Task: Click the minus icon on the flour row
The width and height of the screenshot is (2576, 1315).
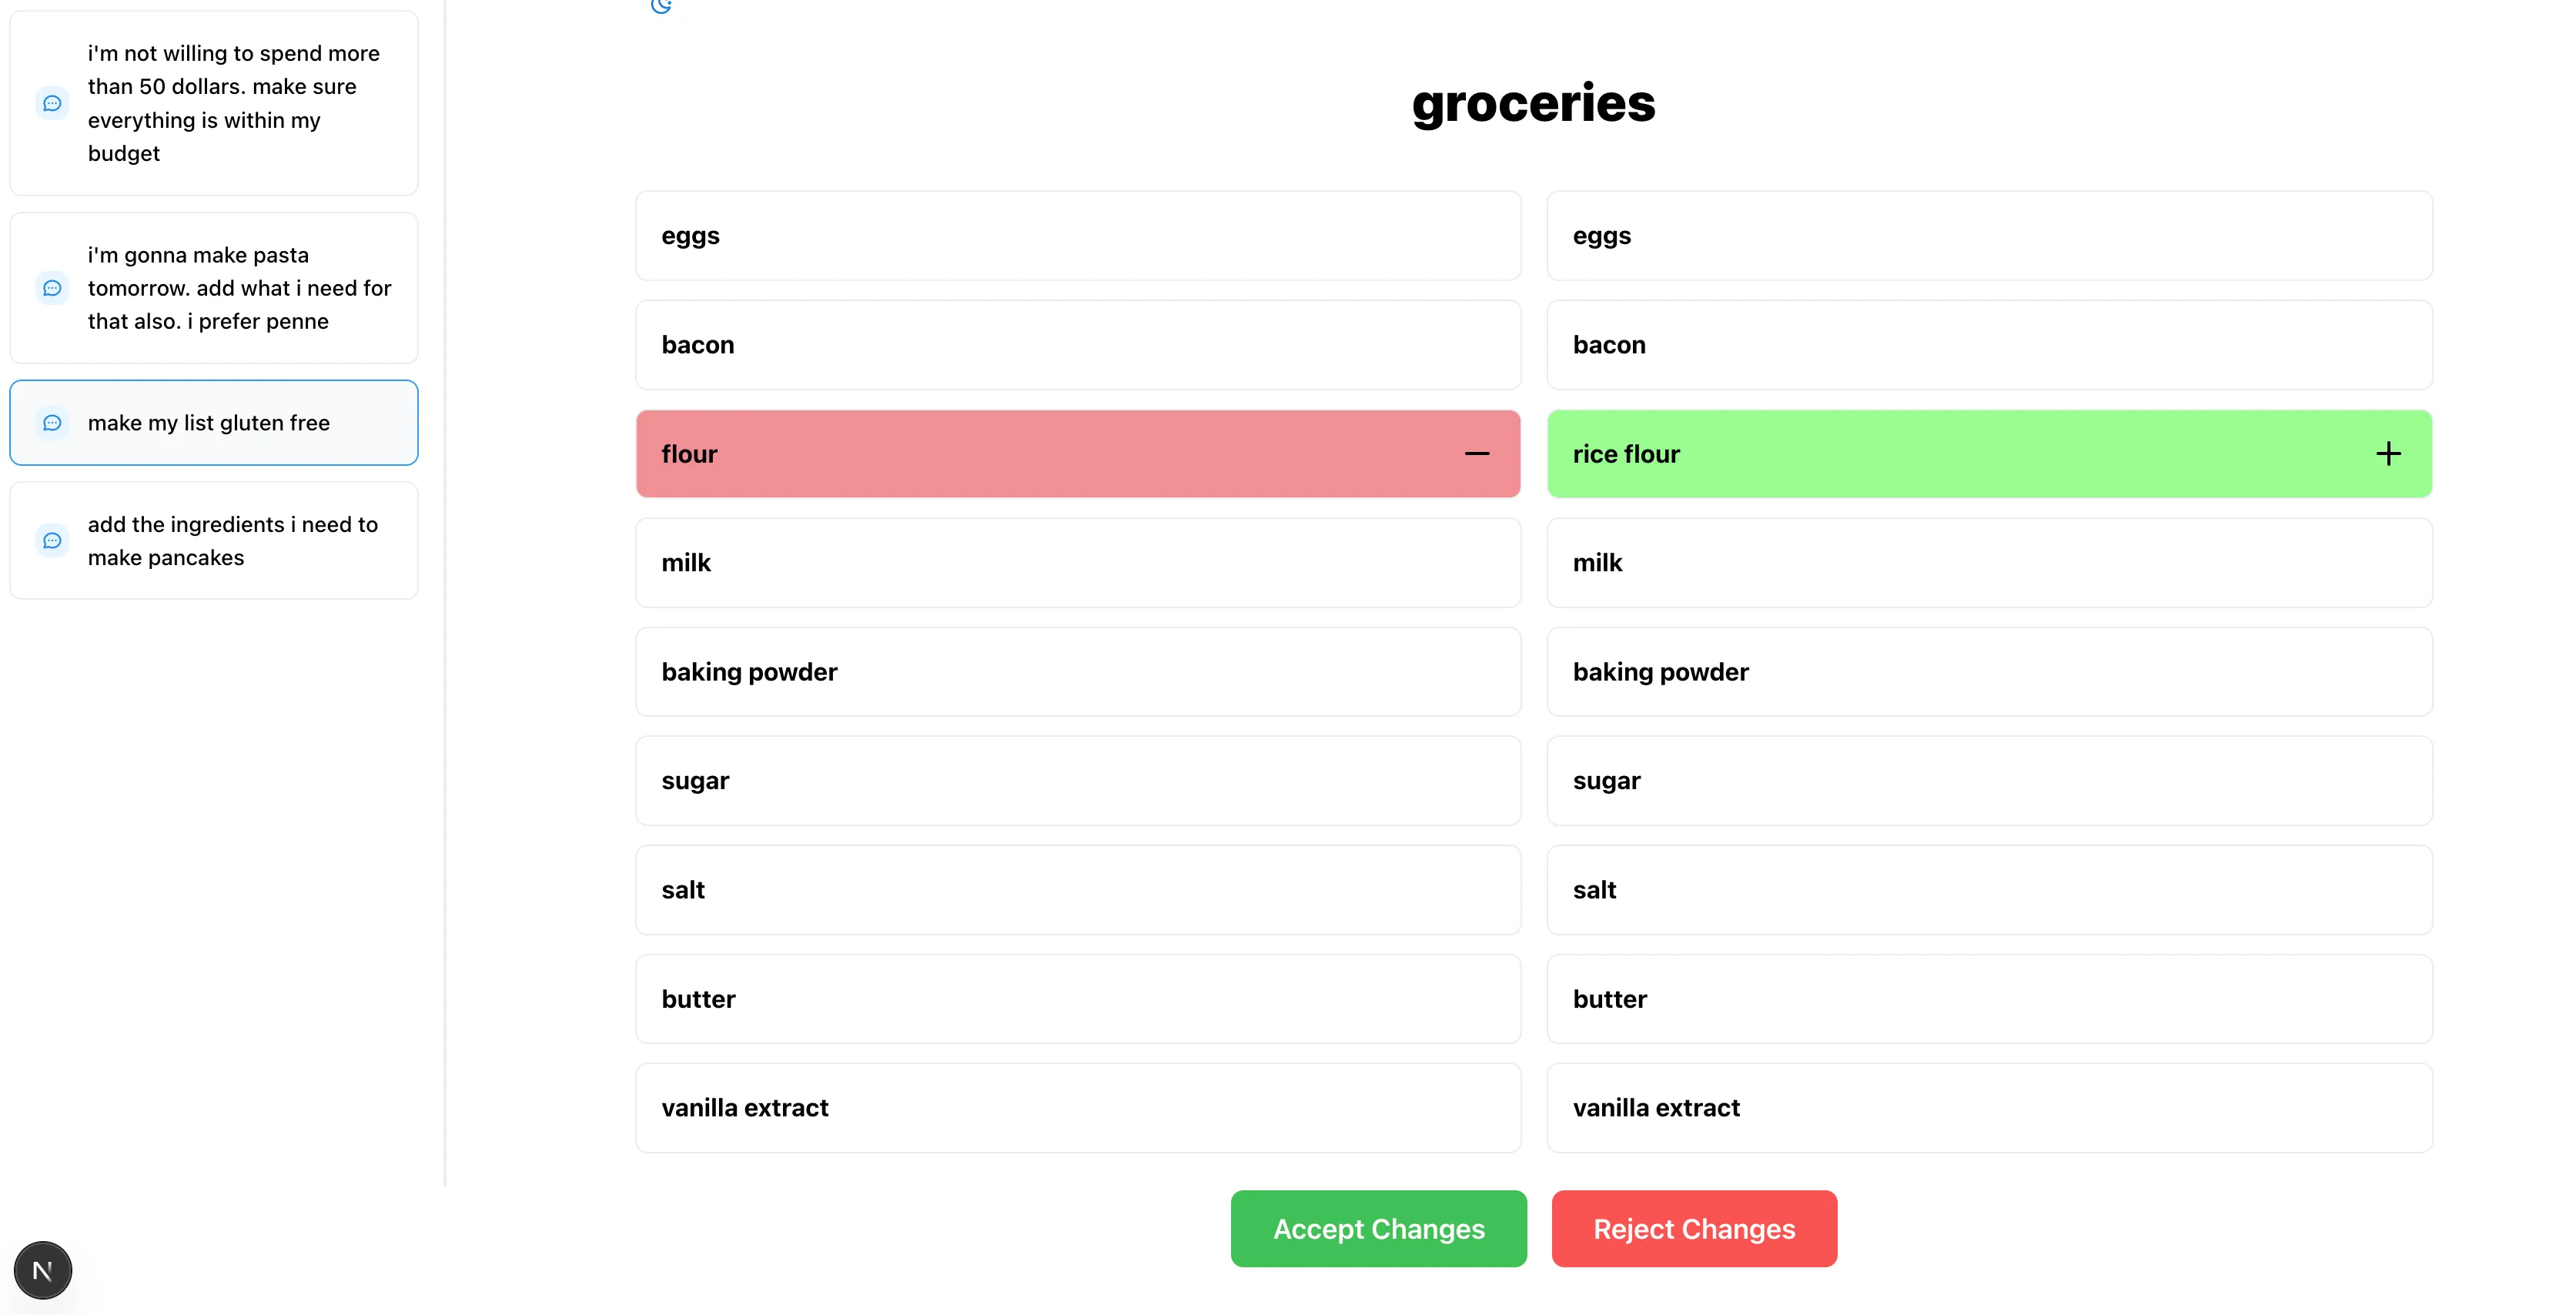Action: [x=1476, y=454]
